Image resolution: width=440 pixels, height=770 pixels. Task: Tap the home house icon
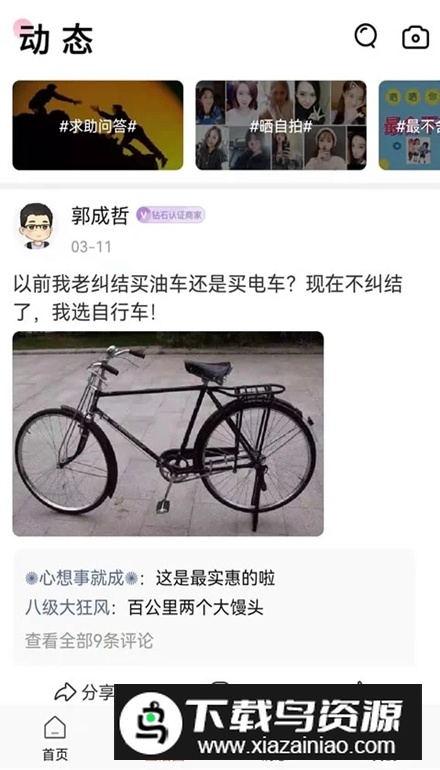pos(55,727)
